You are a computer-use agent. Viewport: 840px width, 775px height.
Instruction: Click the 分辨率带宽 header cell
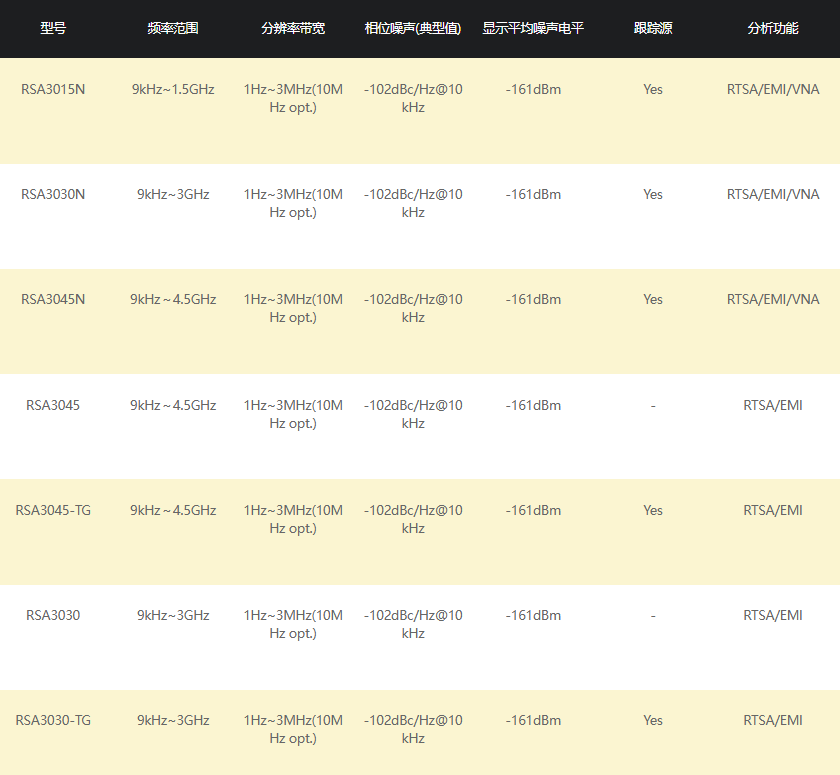tap(293, 28)
